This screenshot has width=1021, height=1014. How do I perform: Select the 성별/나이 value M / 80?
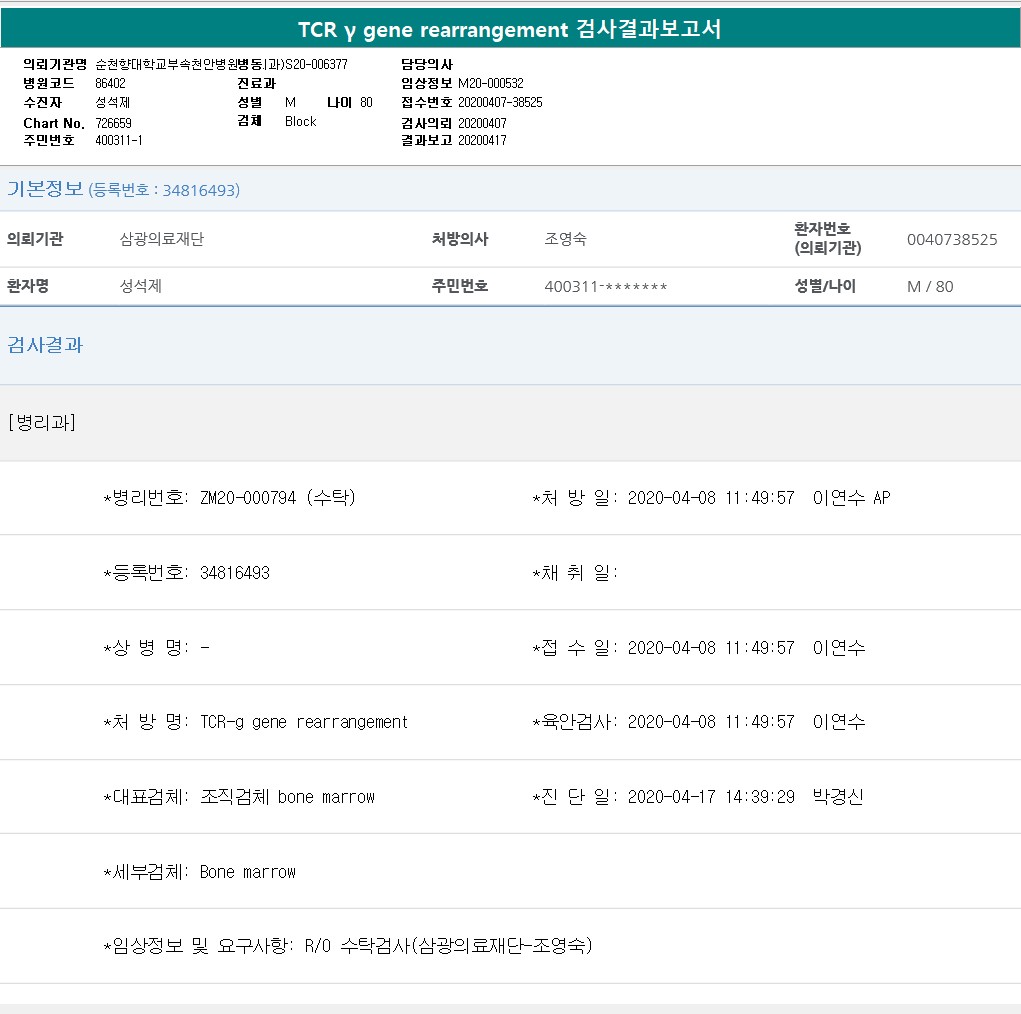[x=930, y=286]
